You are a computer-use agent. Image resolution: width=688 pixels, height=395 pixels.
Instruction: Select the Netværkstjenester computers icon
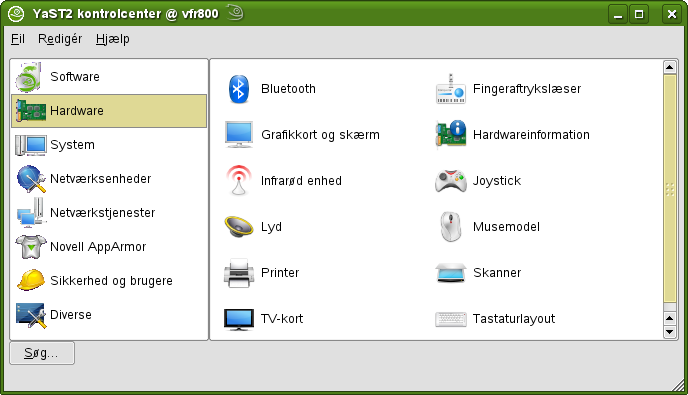point(31,212)
